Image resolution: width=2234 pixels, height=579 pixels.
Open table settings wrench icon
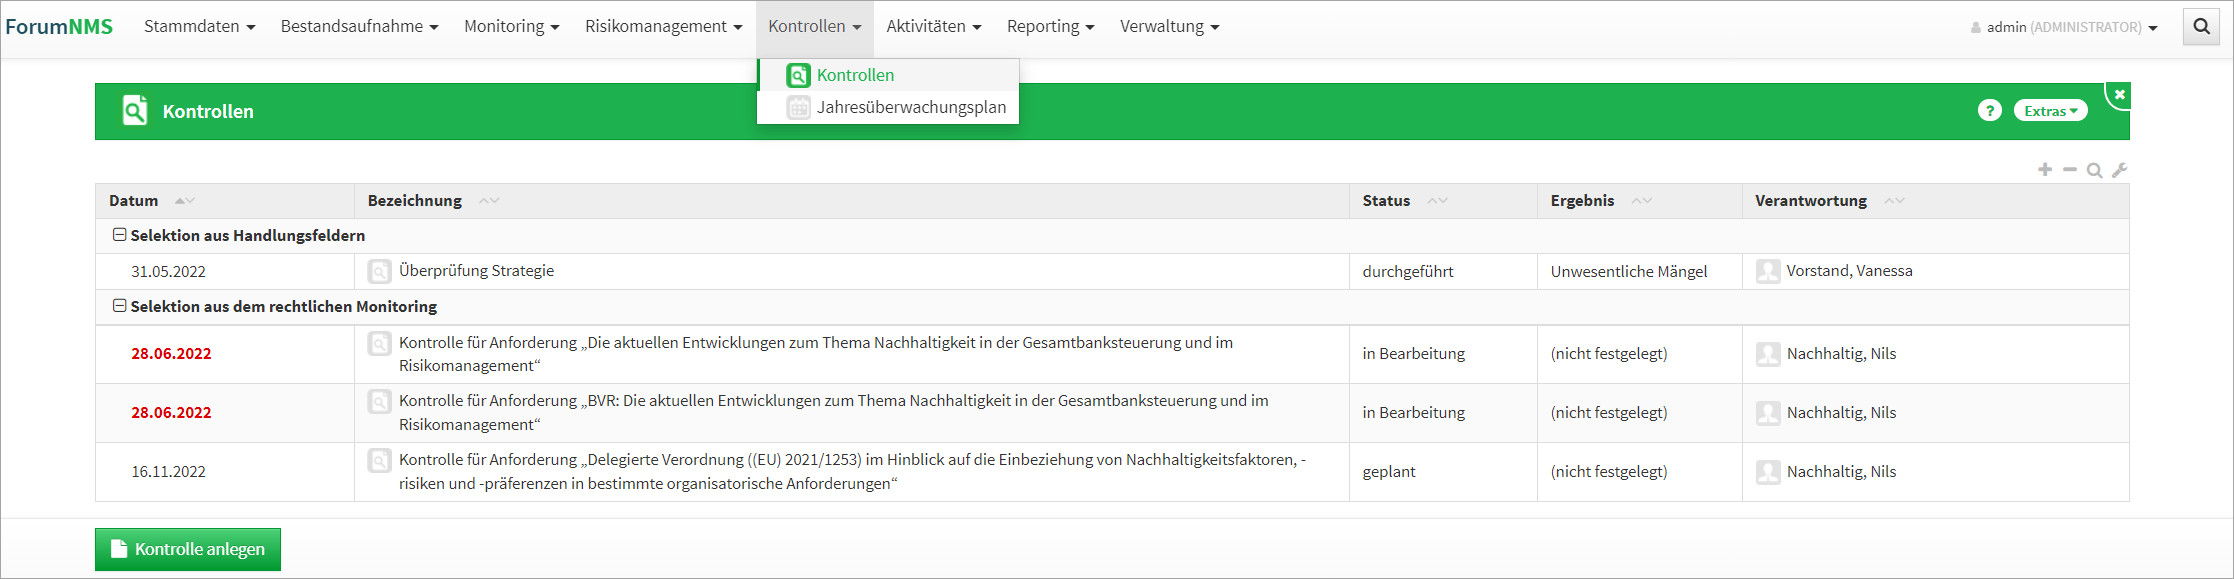click(2119, 170)
